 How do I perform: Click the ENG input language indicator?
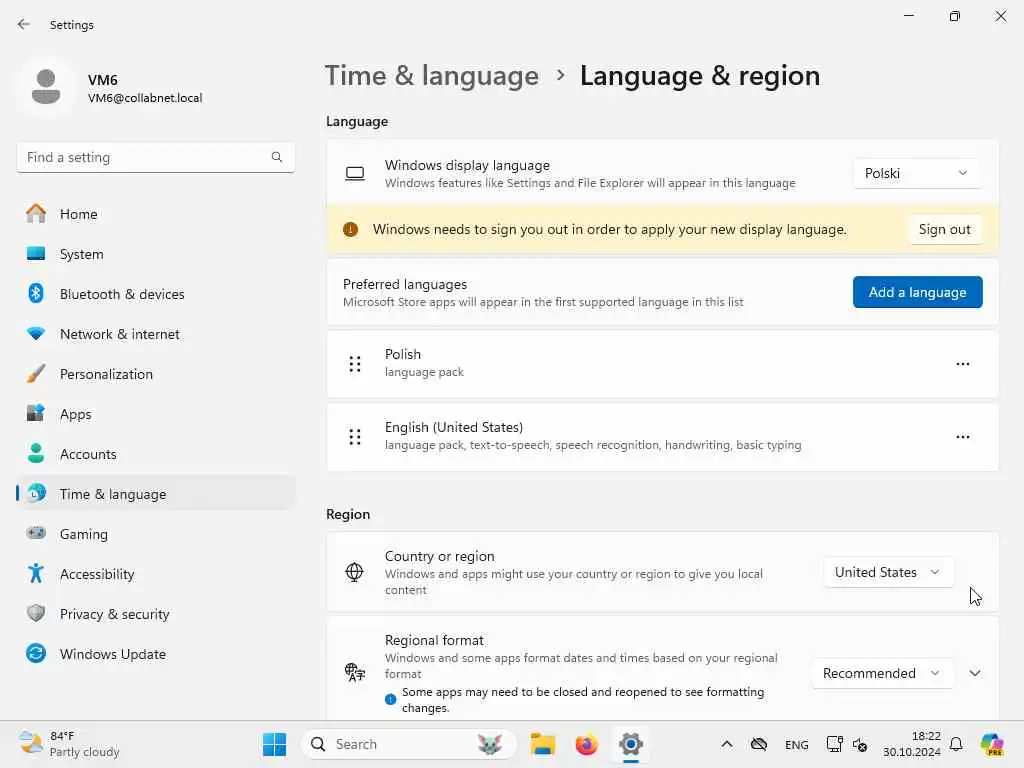click(x=796, y=744)
